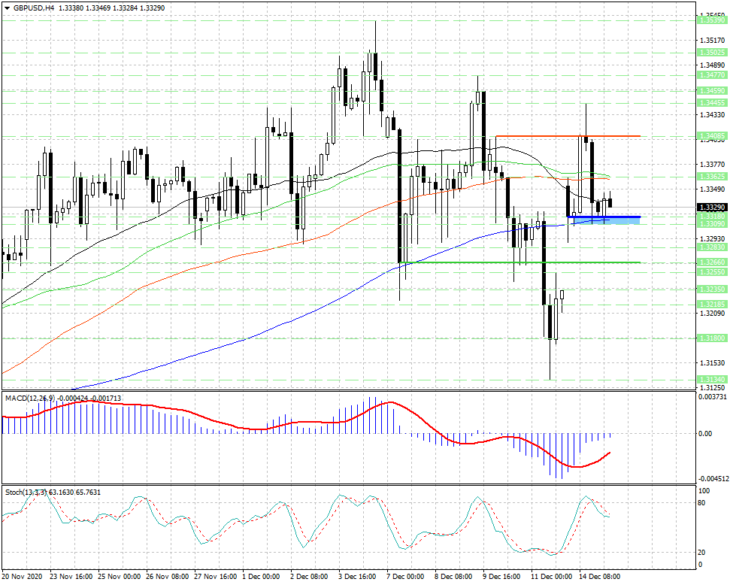
Task: Click the Stochastic 80 level scale label
Action: click(x=702, y=503)
